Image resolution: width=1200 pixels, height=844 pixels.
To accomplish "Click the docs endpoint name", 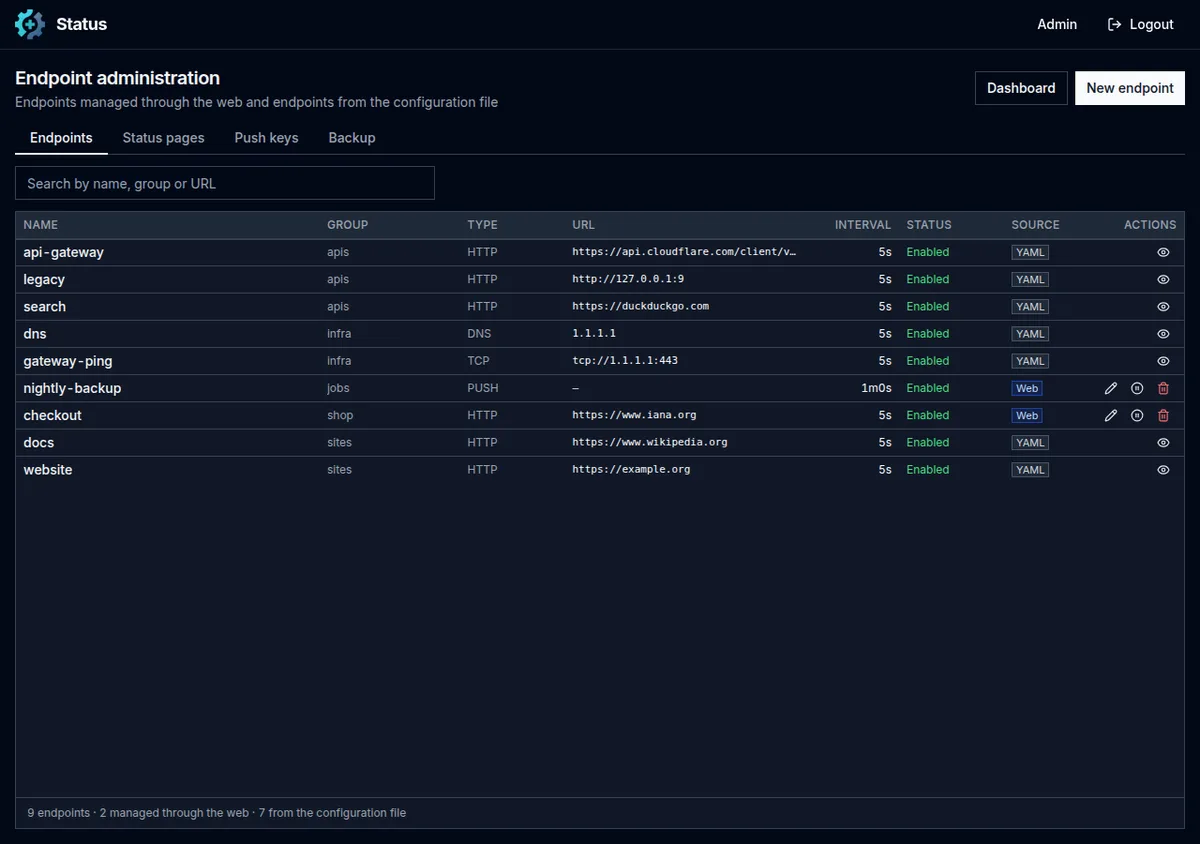I will coord(39,442).
